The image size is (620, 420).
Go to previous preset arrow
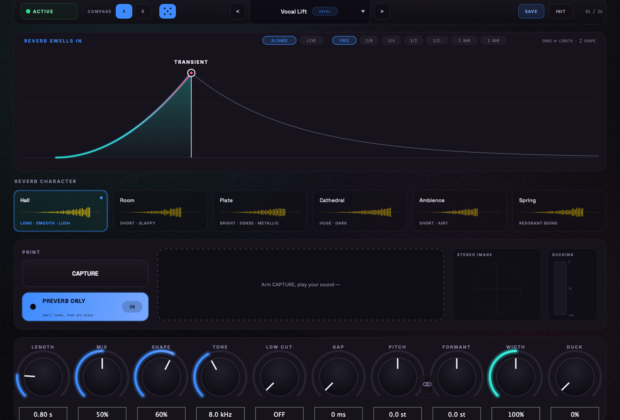click(238, 11)
